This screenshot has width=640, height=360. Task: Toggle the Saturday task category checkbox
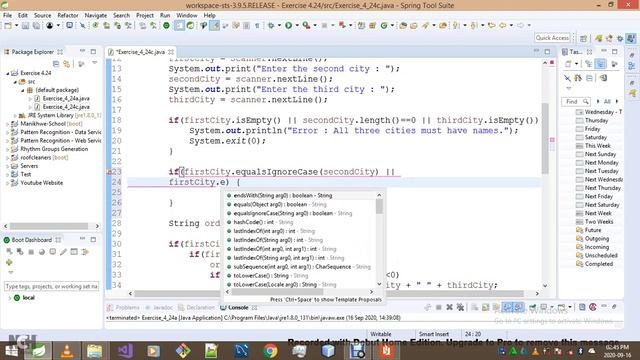[x=579, y=138]
